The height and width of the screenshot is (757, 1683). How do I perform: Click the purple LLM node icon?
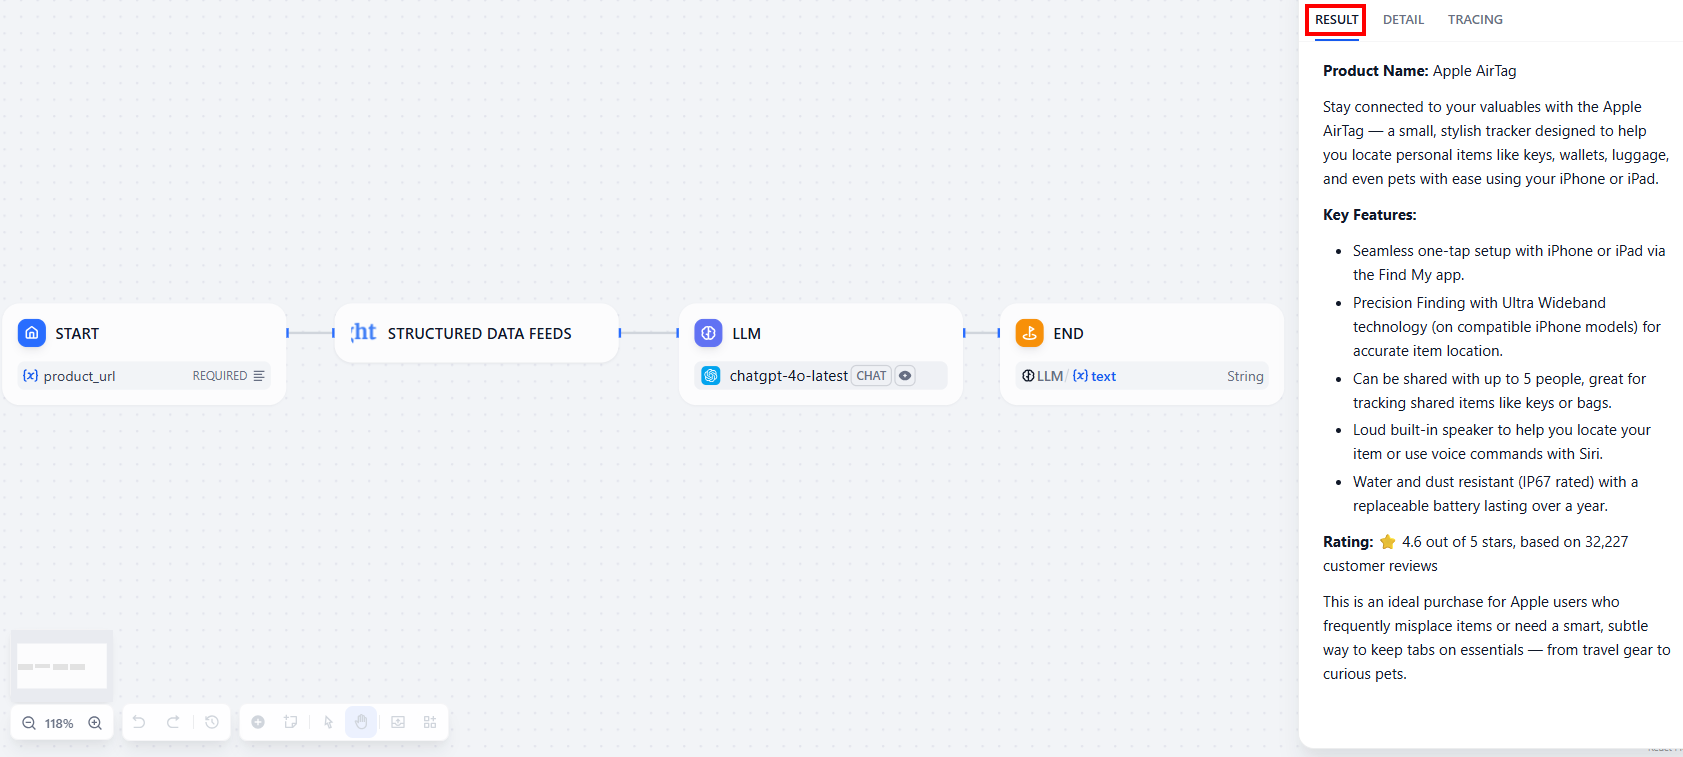pos(708,333)
